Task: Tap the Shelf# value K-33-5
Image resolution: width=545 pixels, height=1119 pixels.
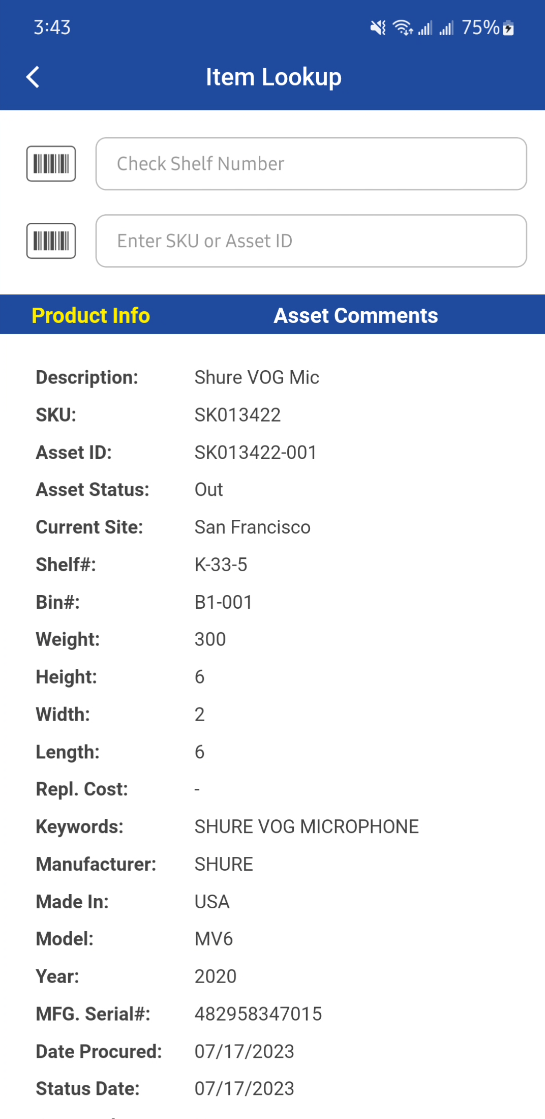Action: click(221, 565)
